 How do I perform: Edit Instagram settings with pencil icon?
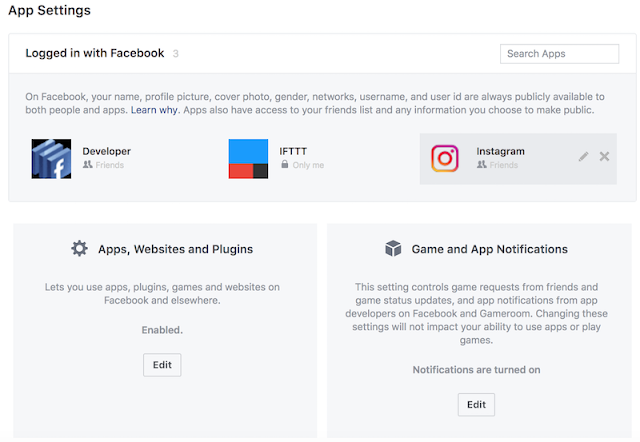point(583,156)
